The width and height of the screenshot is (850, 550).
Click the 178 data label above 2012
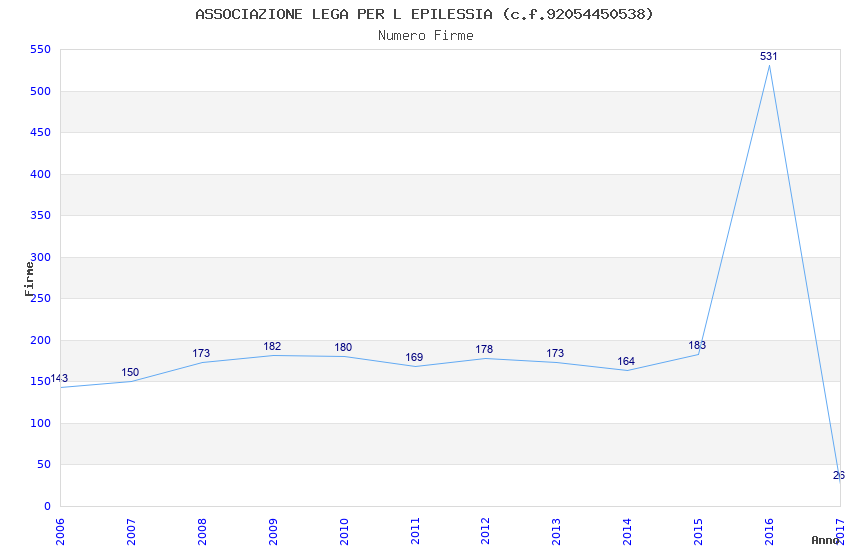484,350
